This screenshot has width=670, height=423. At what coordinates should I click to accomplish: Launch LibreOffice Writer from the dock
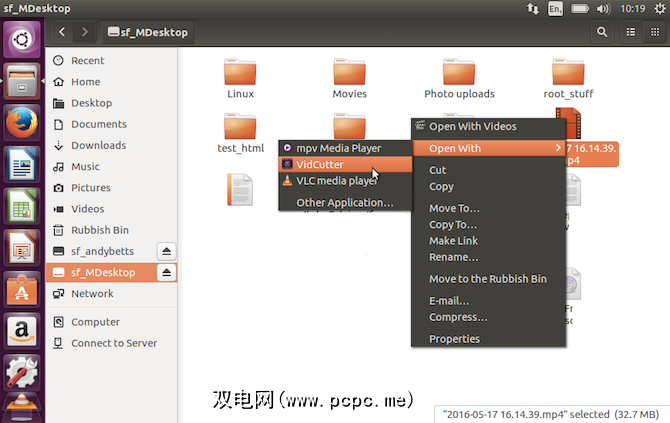(22, 164)
